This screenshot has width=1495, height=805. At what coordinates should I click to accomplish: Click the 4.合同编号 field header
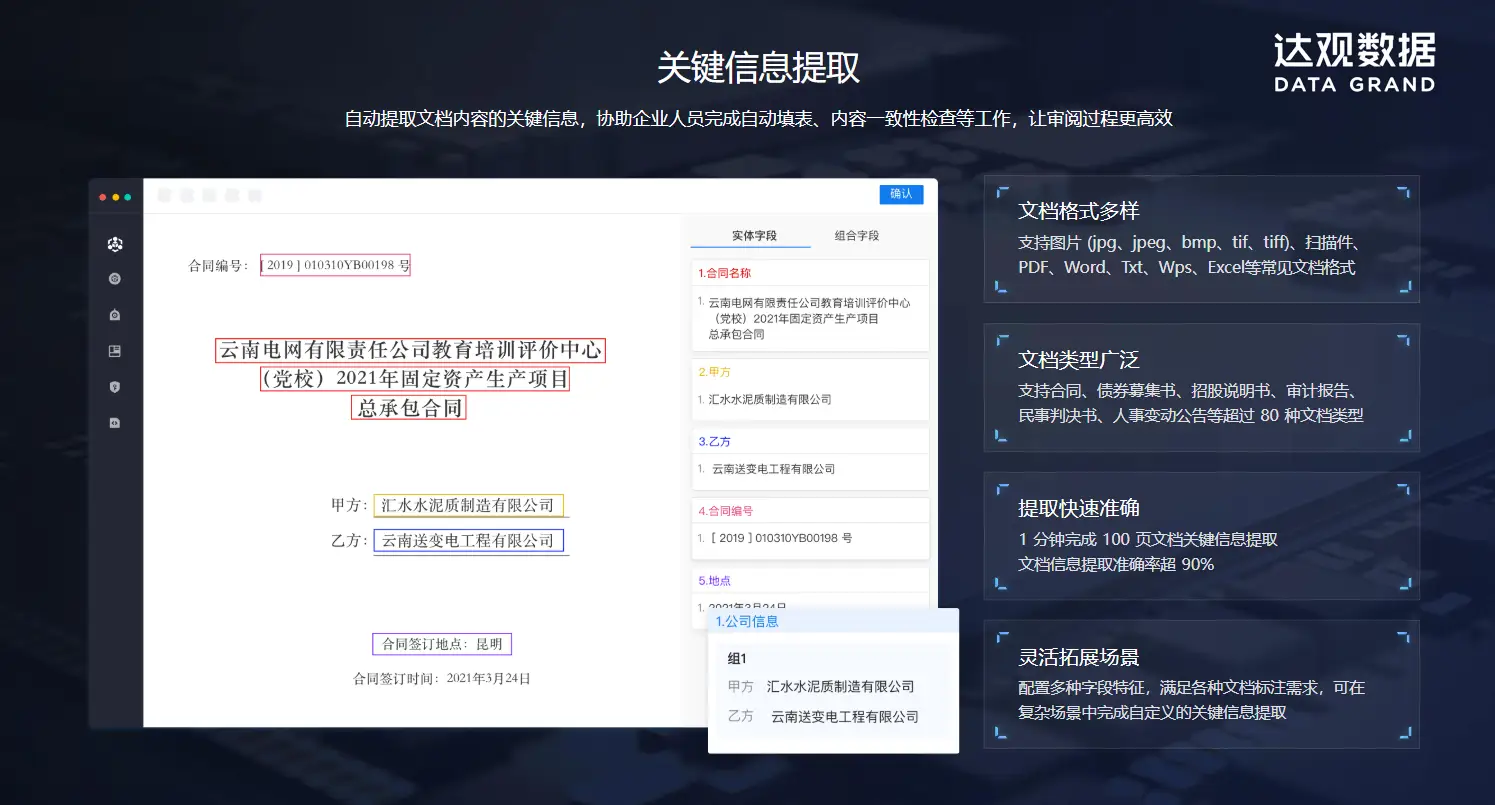pyautogui.click(x=725, y=511)
